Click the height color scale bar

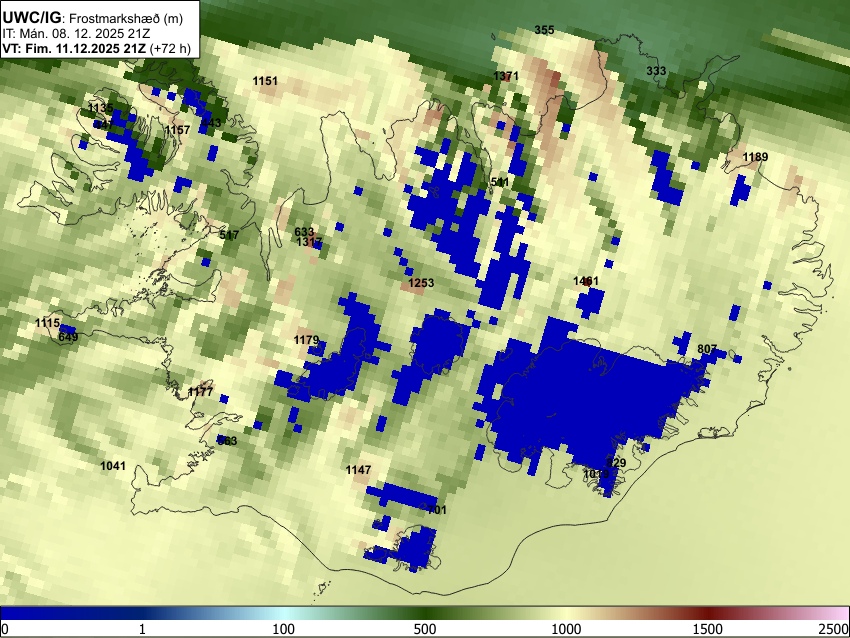click(425, 613)
